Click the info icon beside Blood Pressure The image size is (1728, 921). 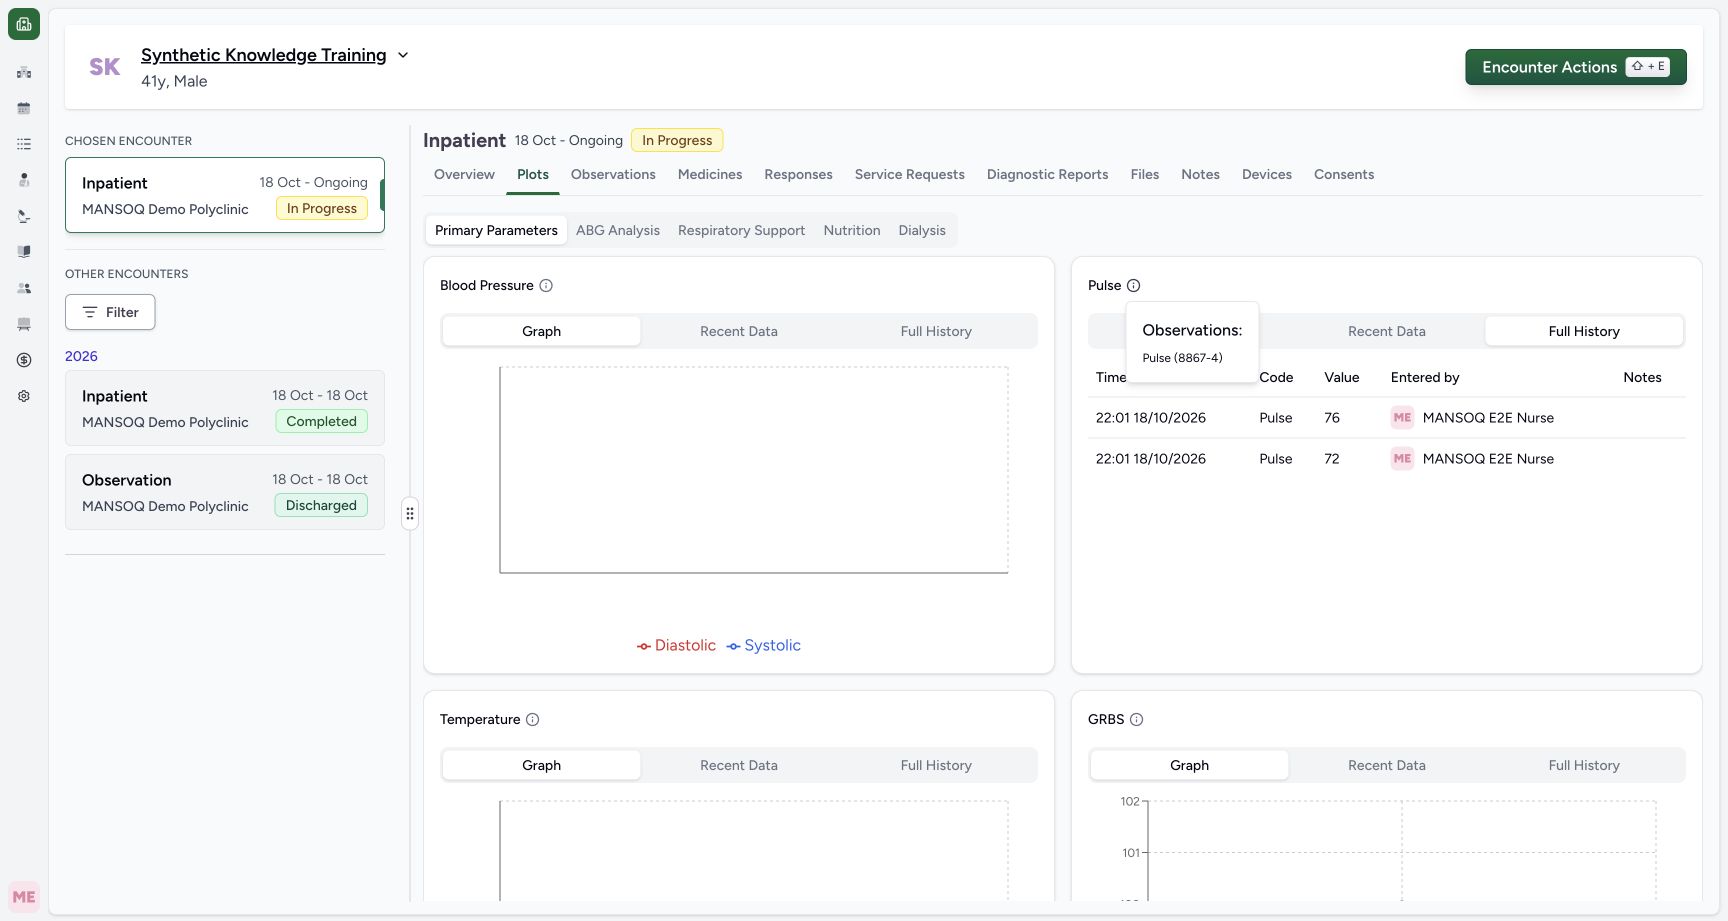tap(546, 285)
